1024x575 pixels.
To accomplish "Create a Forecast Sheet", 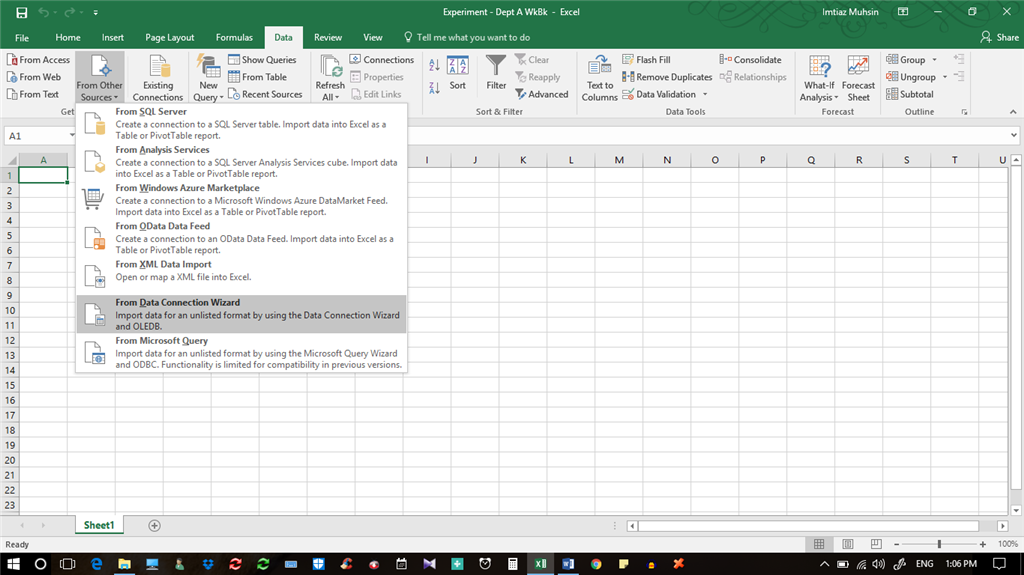I will pos(858,78).
